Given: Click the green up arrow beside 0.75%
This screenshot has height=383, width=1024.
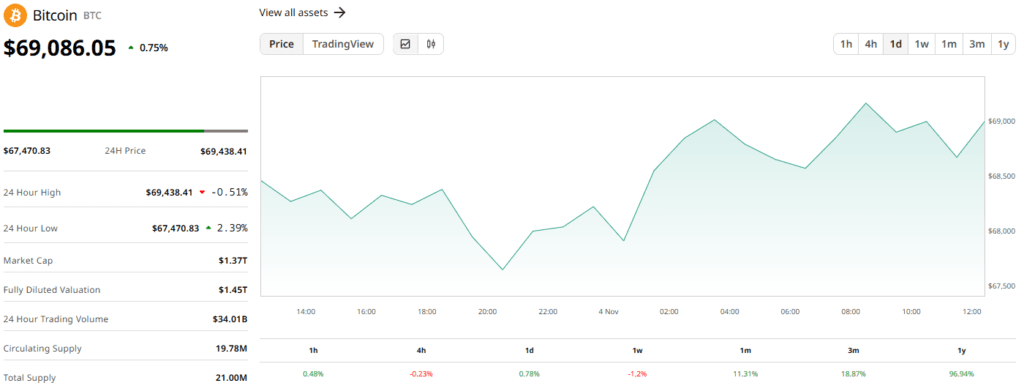Looking at the screenshot, I should click(131, 48).
